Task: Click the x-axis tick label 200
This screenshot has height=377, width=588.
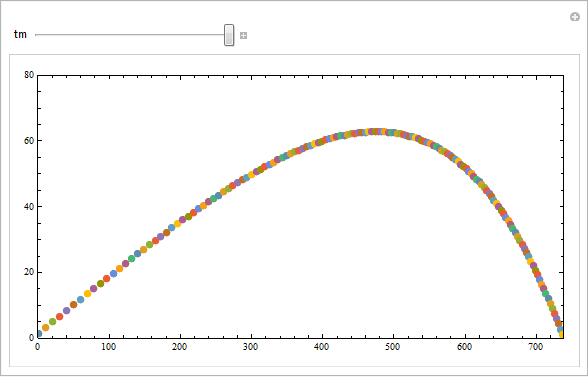Action: click(180, 347)
